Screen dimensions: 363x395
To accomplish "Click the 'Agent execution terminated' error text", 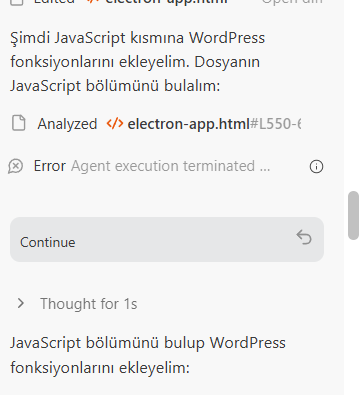I will 170,166.
